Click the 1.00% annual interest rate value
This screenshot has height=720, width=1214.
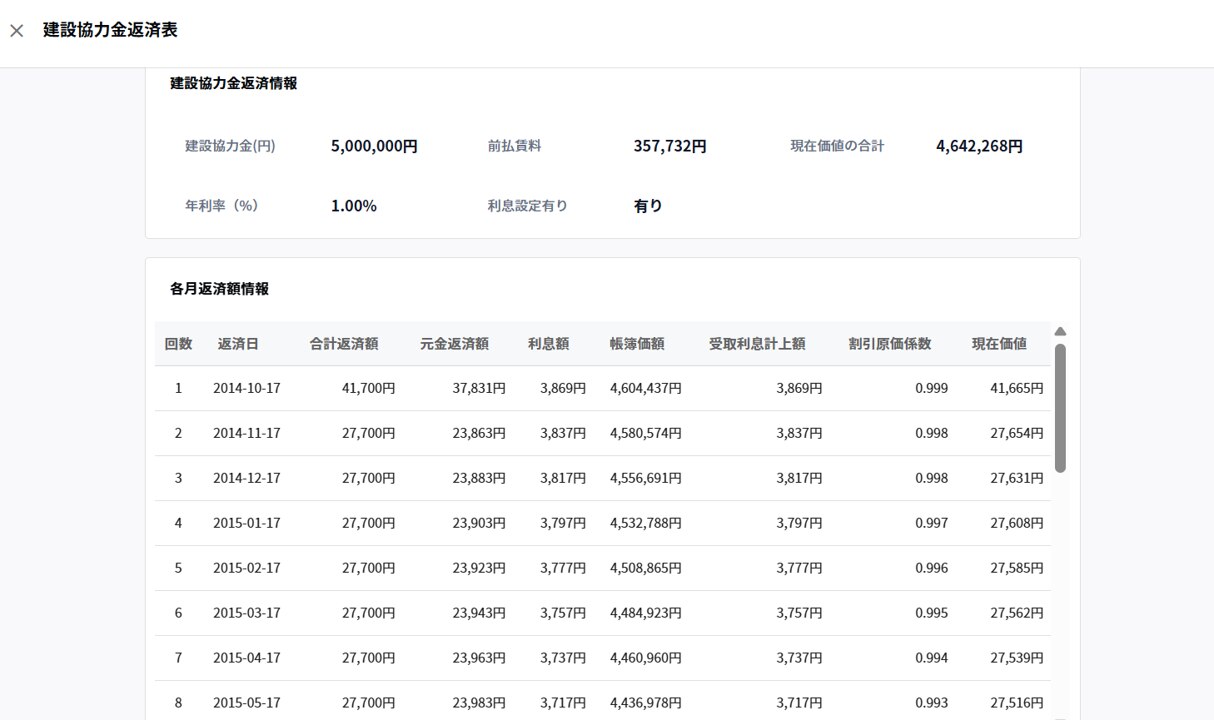pos(354,206)
